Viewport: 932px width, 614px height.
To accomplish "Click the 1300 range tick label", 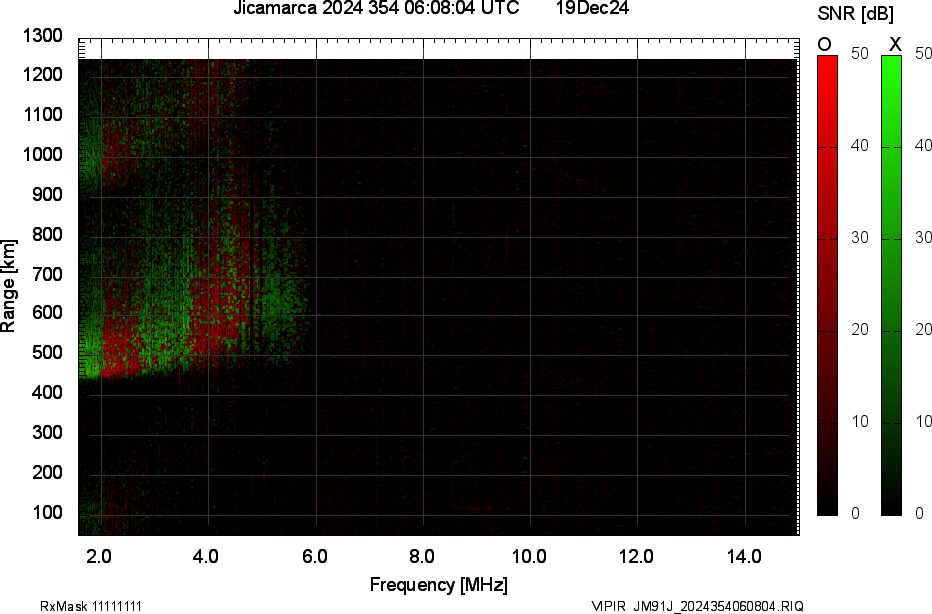I will (x=43, y=36).
